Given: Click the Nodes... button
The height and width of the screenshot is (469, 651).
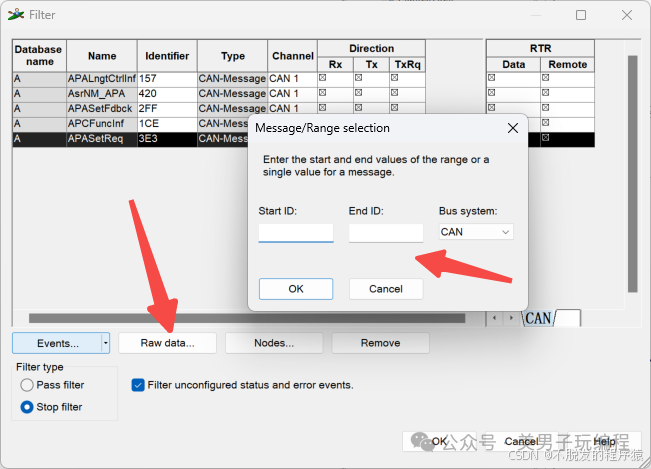Looking at the screenshot, I should click(274, 343).
